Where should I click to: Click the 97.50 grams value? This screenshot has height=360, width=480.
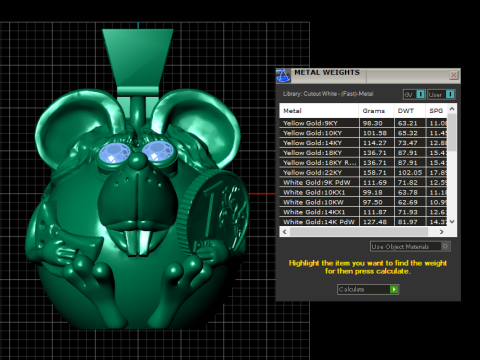pyautogui.click(x=372, y=202)
